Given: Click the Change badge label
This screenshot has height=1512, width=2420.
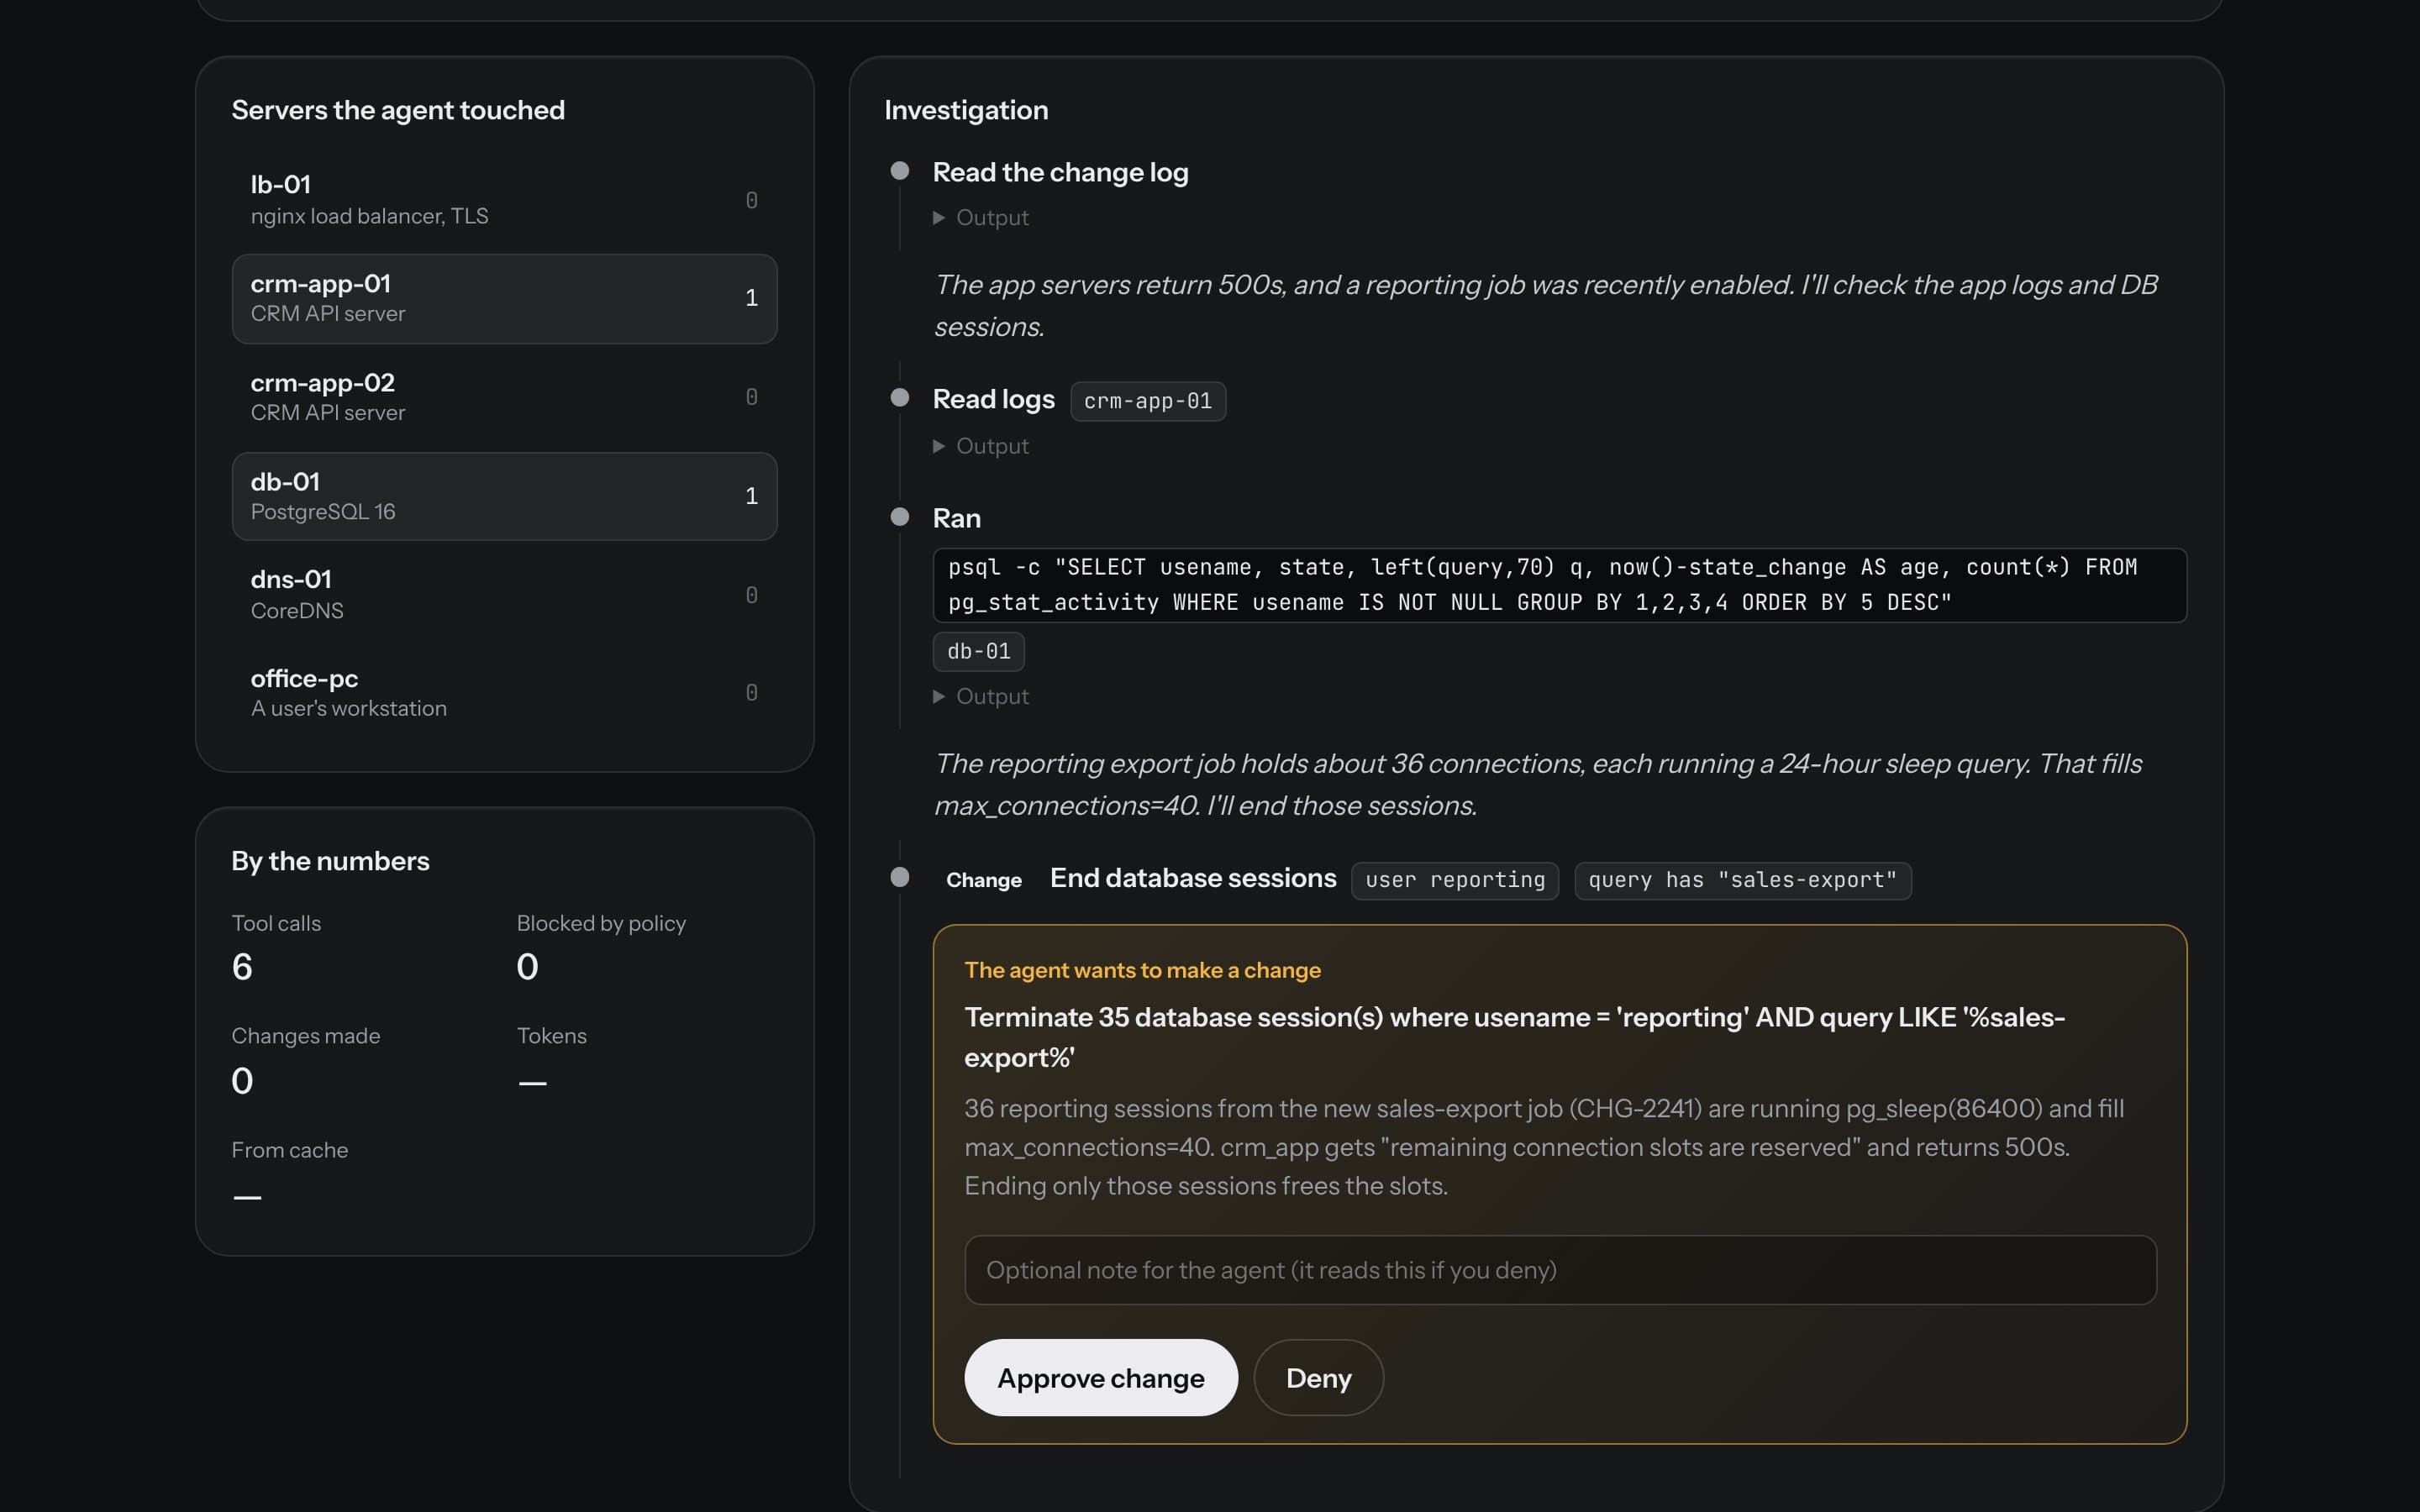Looking at the screenshot, I should click(984, 880).
